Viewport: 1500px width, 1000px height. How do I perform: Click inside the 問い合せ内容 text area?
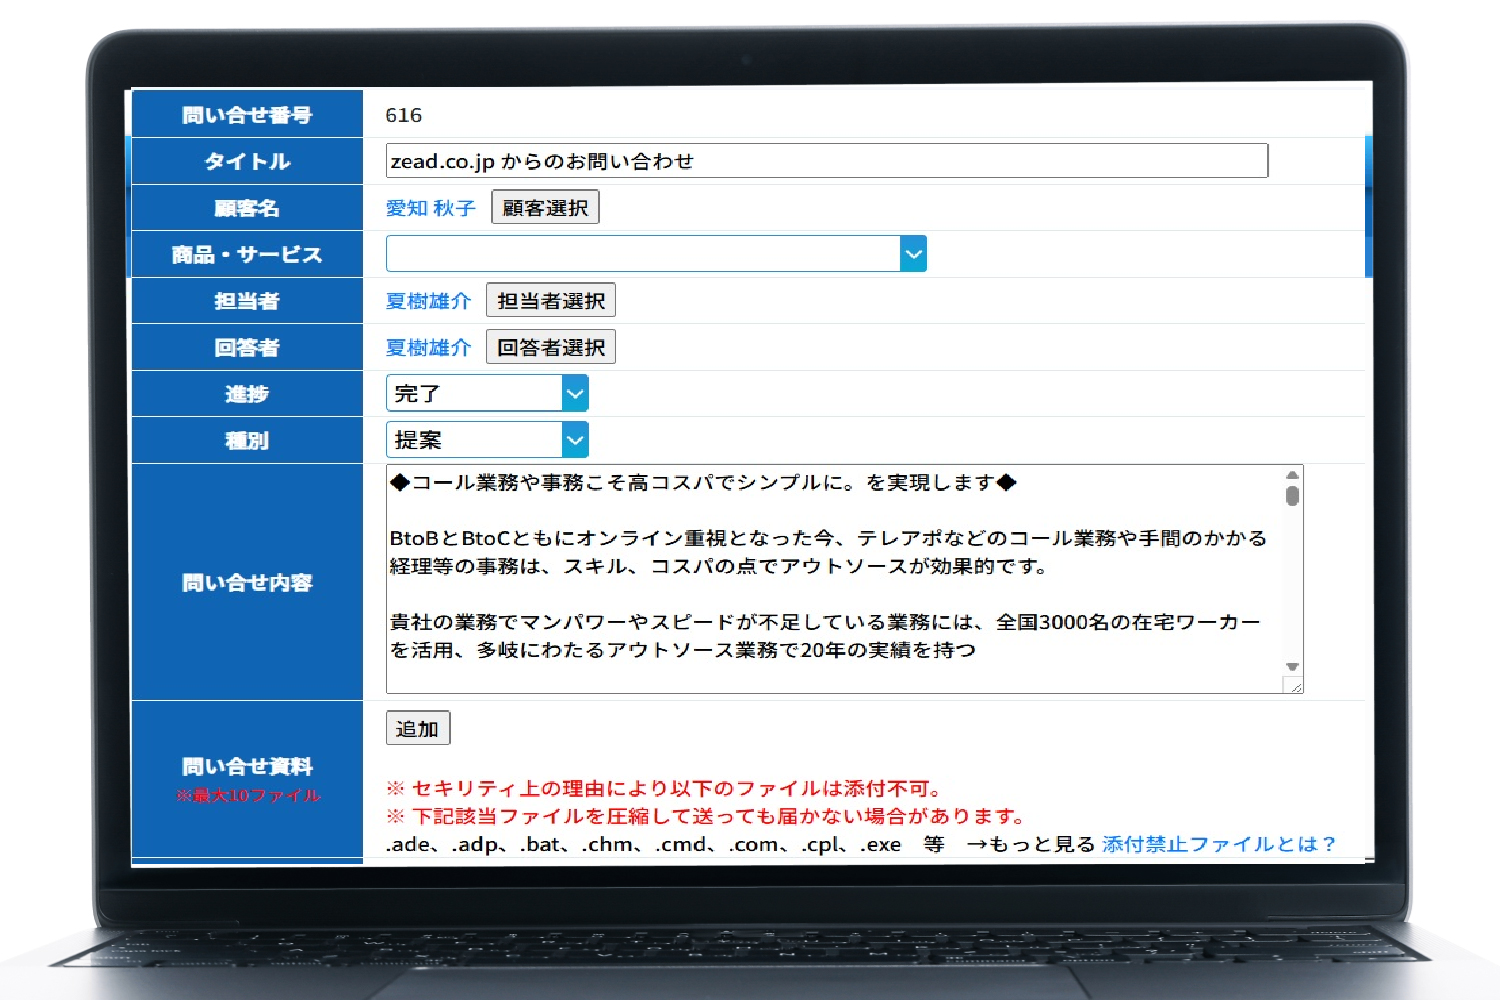pyautogui.click(x=830, y=580)
